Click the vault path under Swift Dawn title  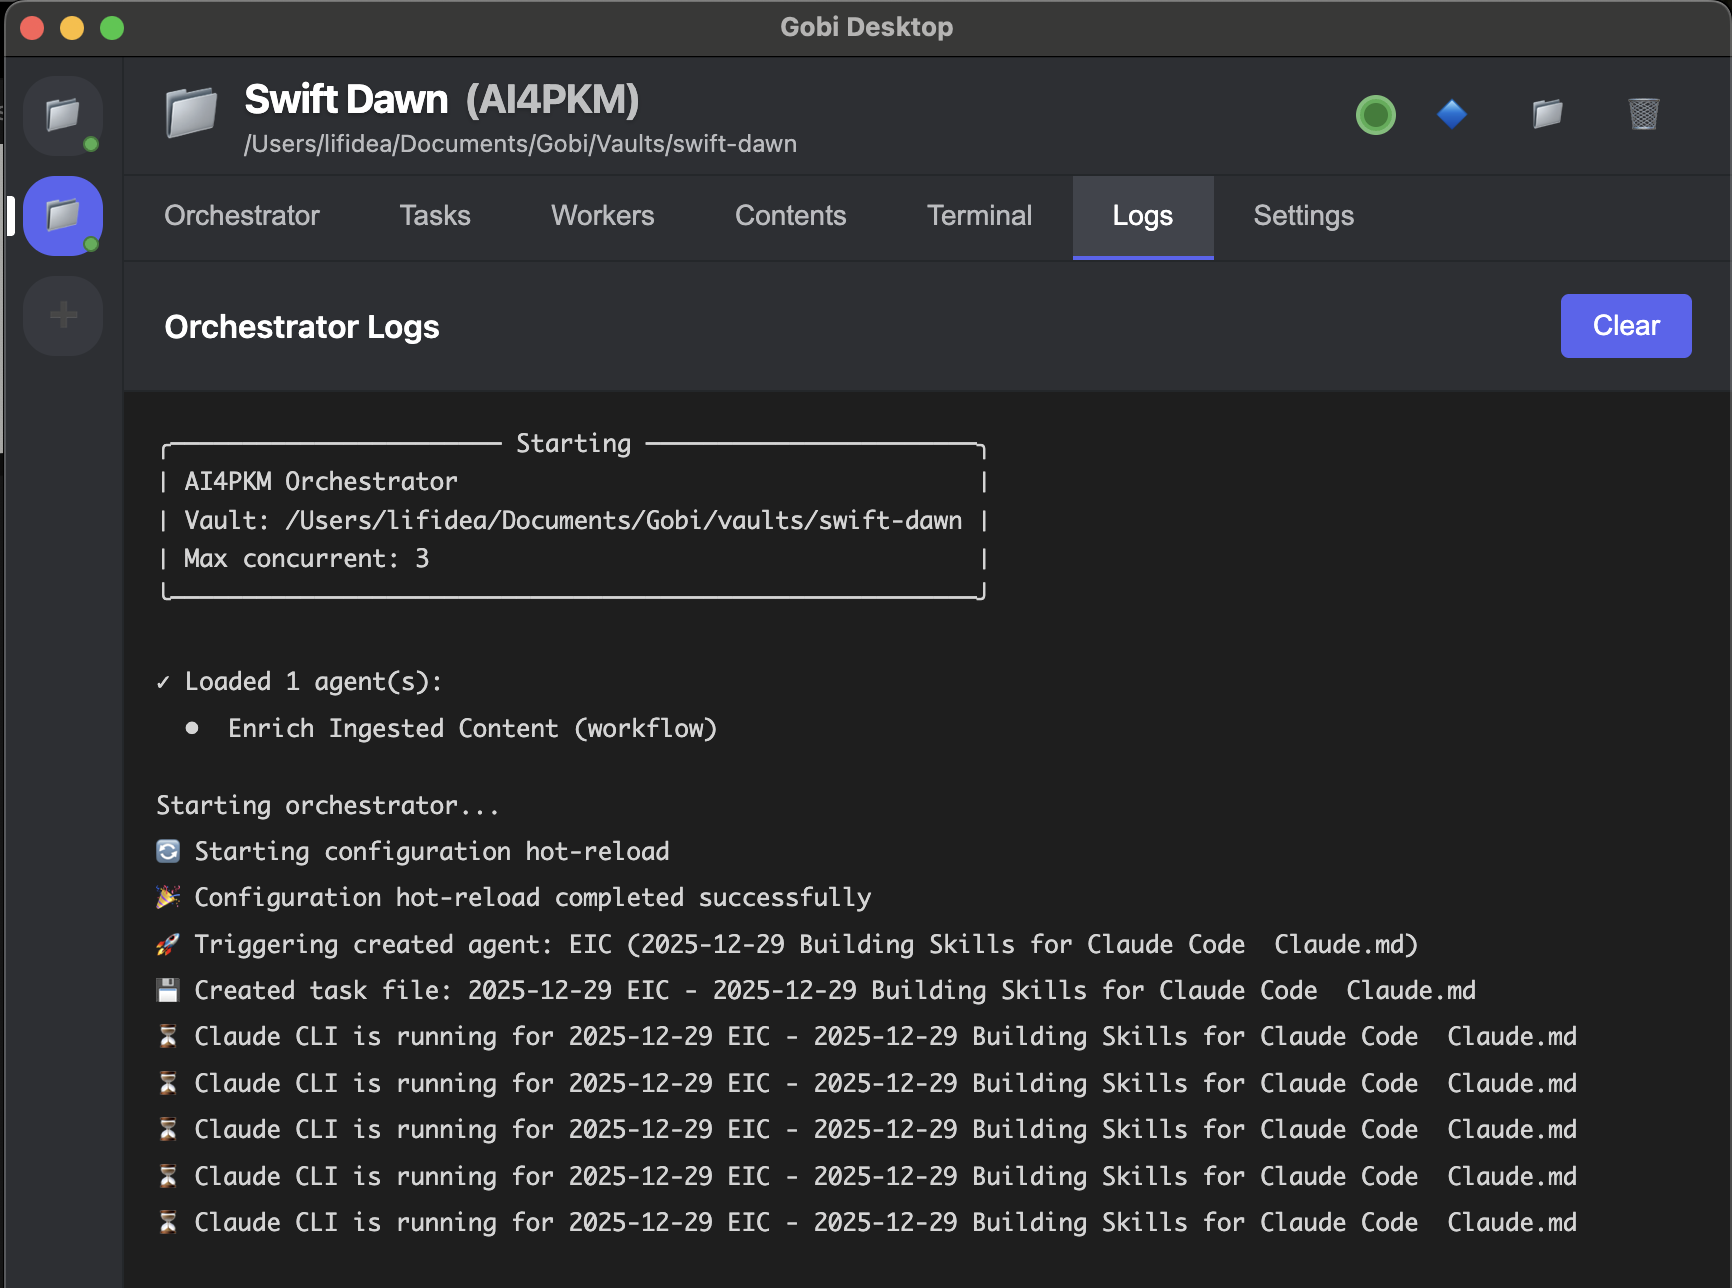click(x=520, y=144)
